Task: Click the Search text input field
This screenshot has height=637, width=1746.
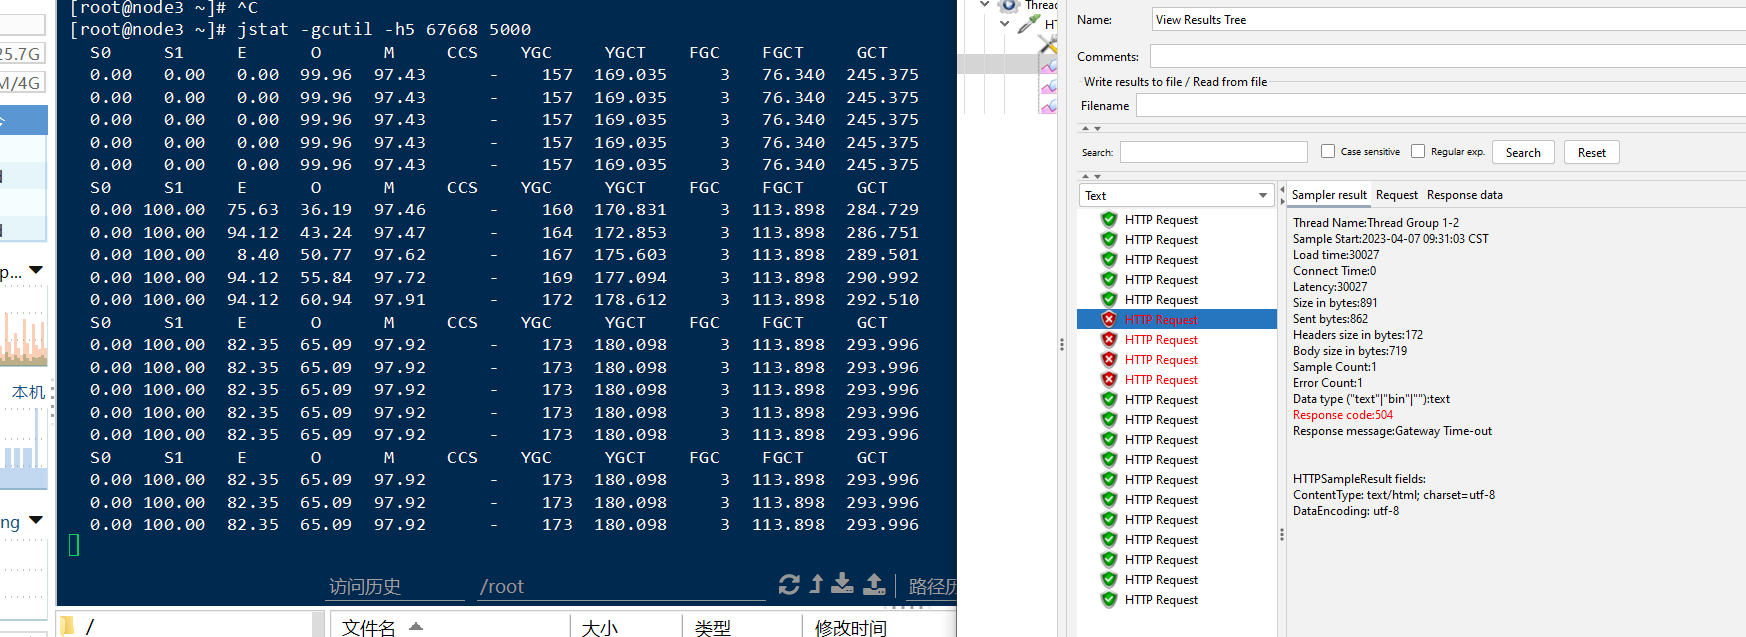Action: point(1213,152)
